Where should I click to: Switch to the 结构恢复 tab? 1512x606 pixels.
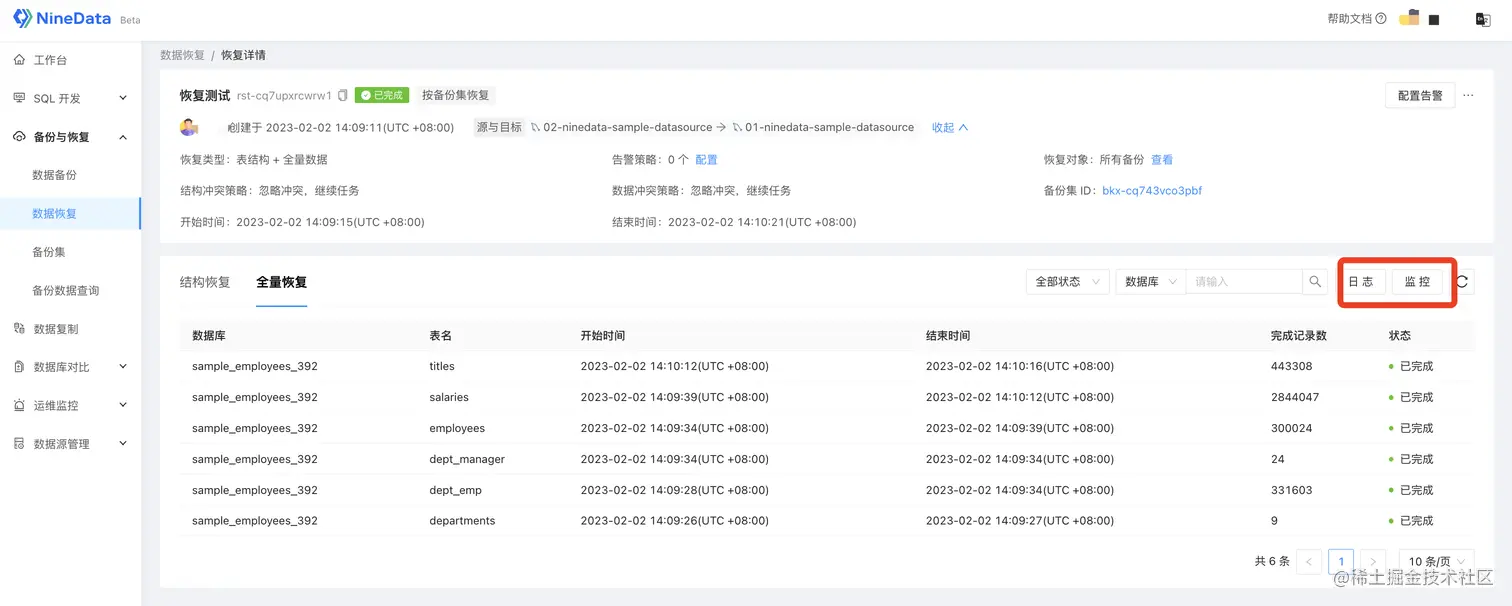pyautogui.click(x=204, y=281)
